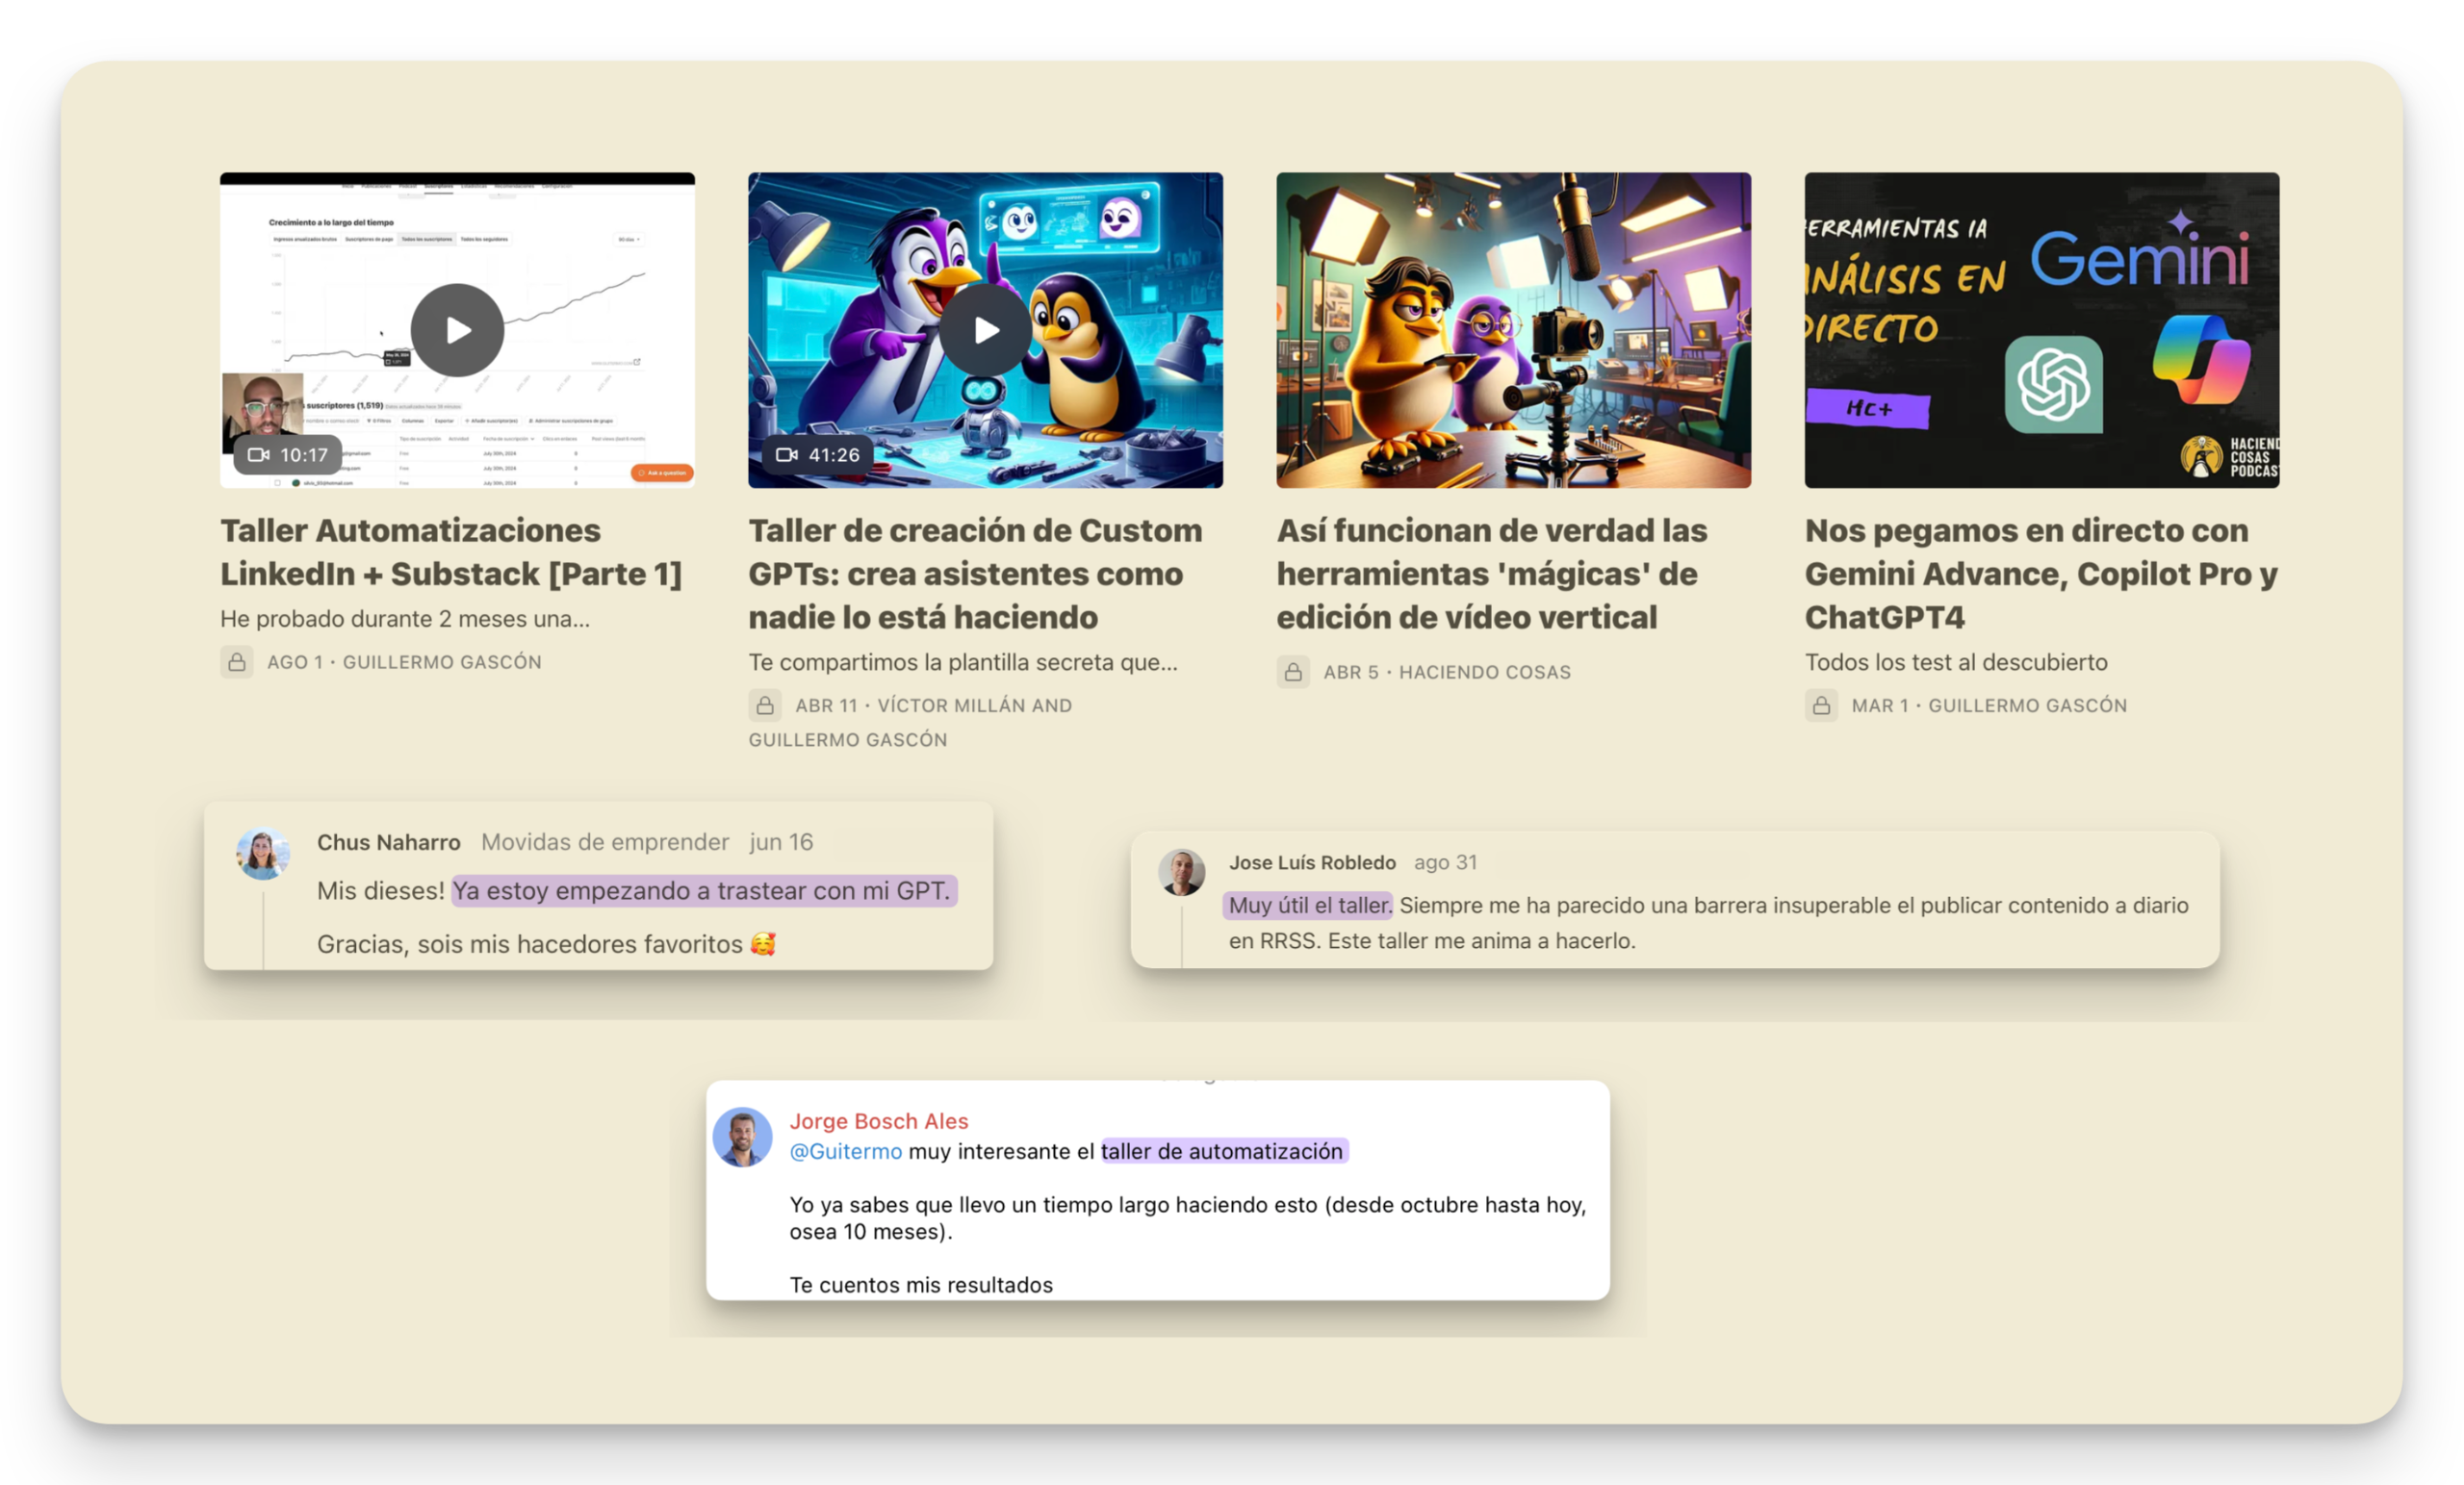This screenshot has height=1485, width=2464.
Task: Play the Custom GPTs workshop video
Action: pyautogui.click(x=985, y=330)
